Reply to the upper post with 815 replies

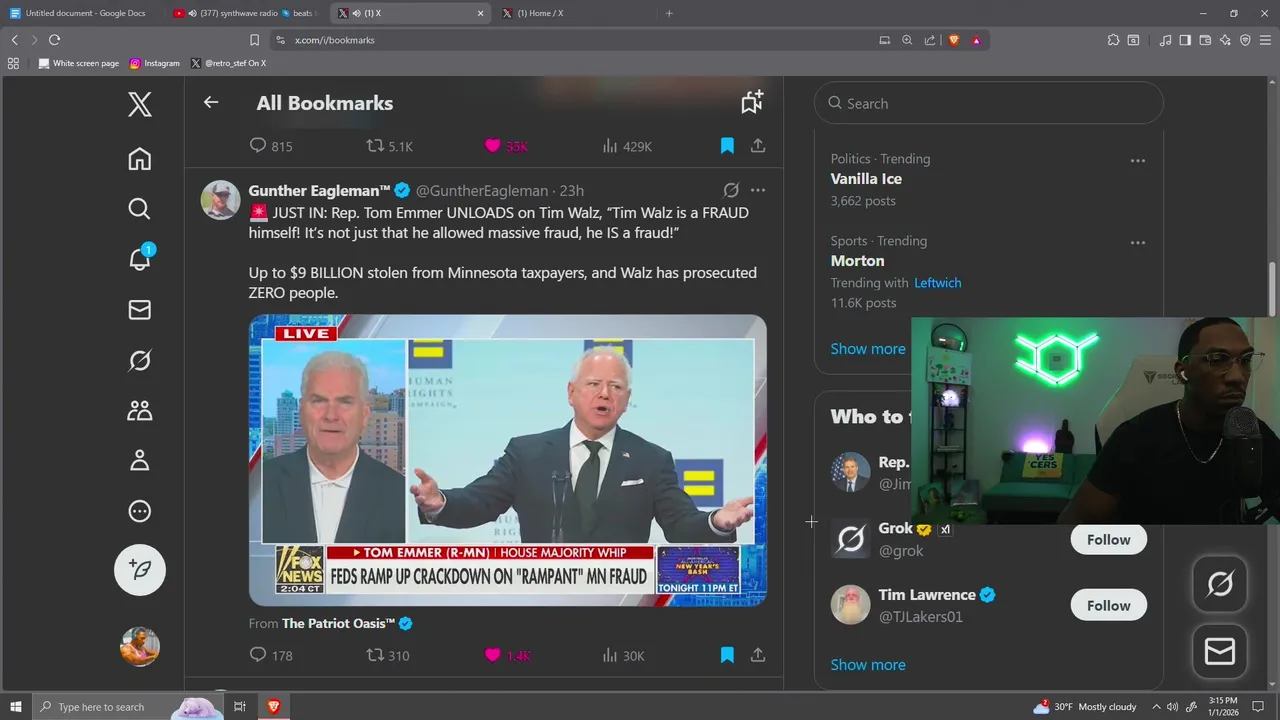point(271,146)
